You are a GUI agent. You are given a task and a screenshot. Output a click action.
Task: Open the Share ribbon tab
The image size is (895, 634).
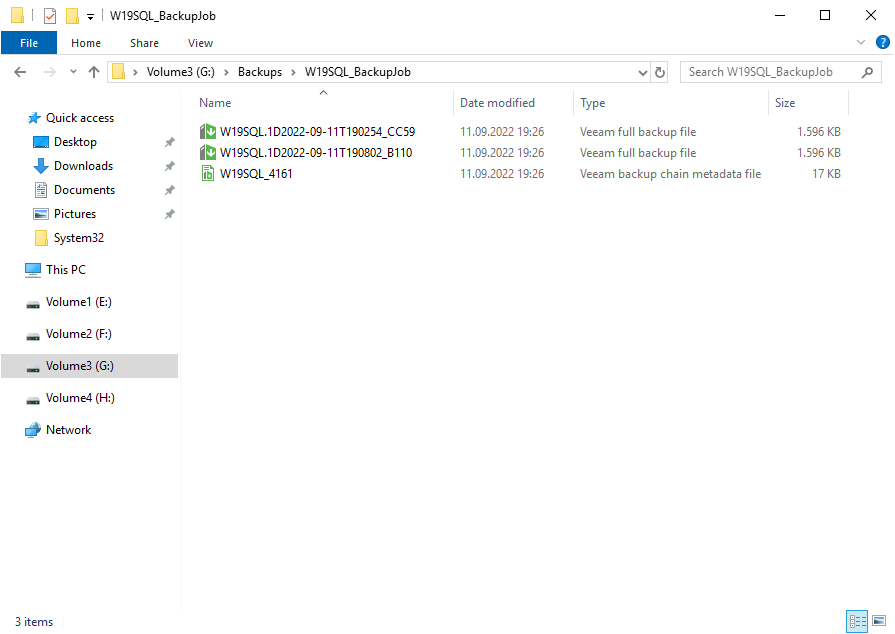(144, 43)
